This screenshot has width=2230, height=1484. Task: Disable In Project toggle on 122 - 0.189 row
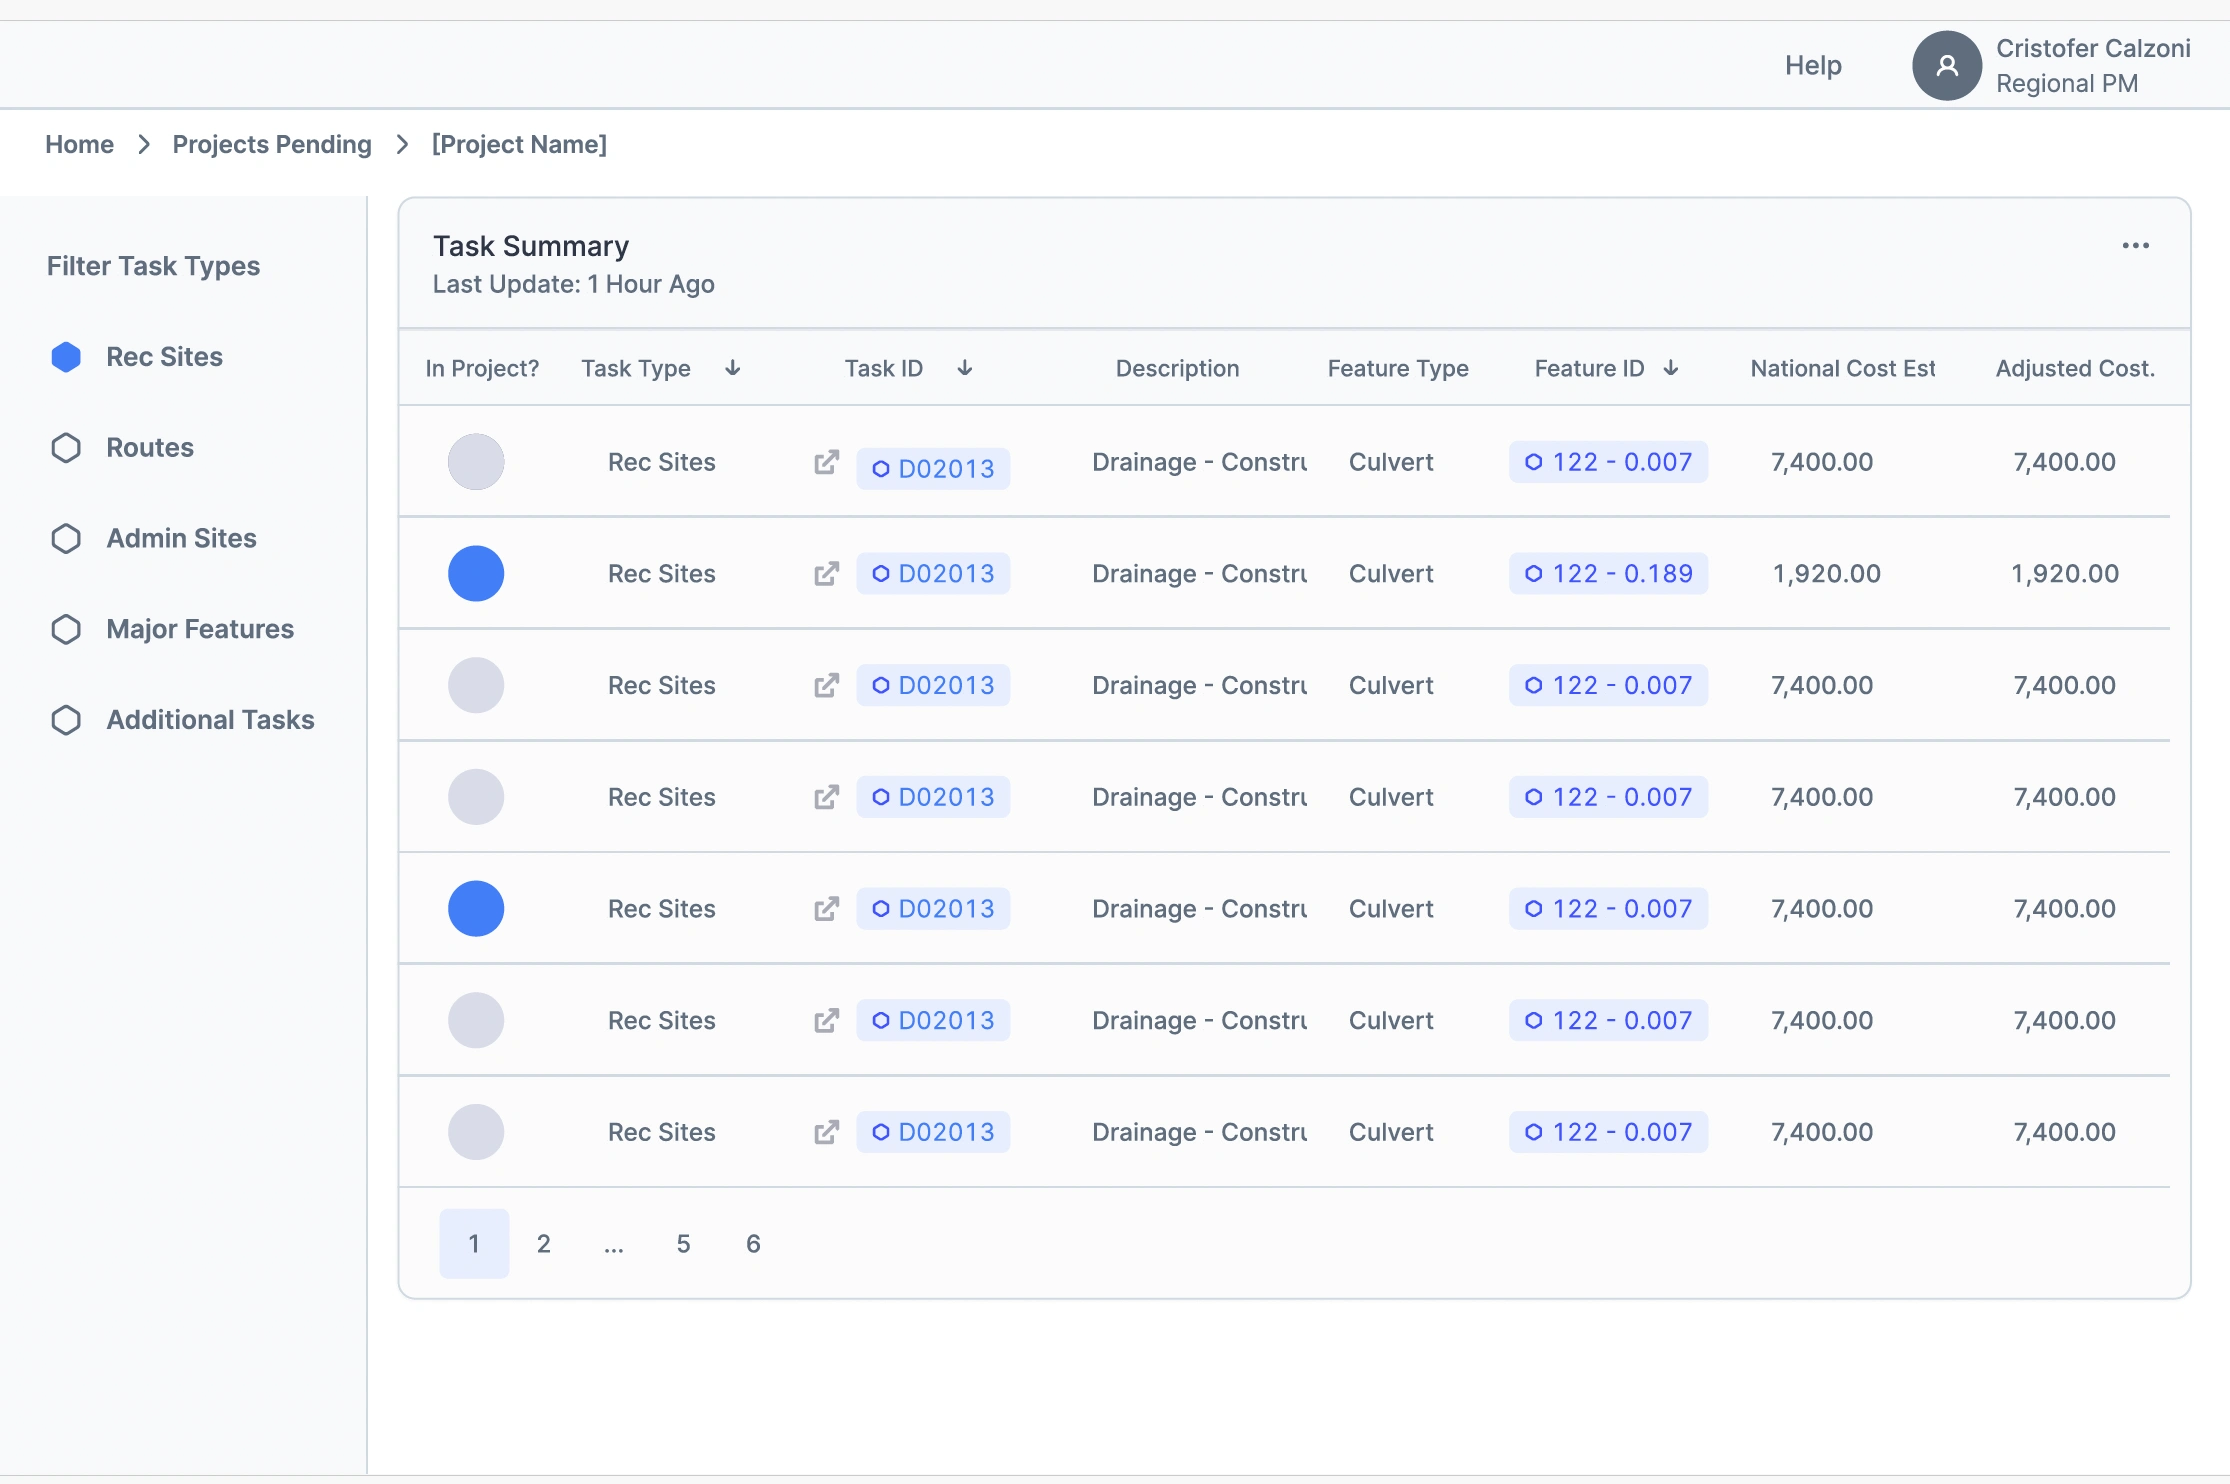(476, 574)
